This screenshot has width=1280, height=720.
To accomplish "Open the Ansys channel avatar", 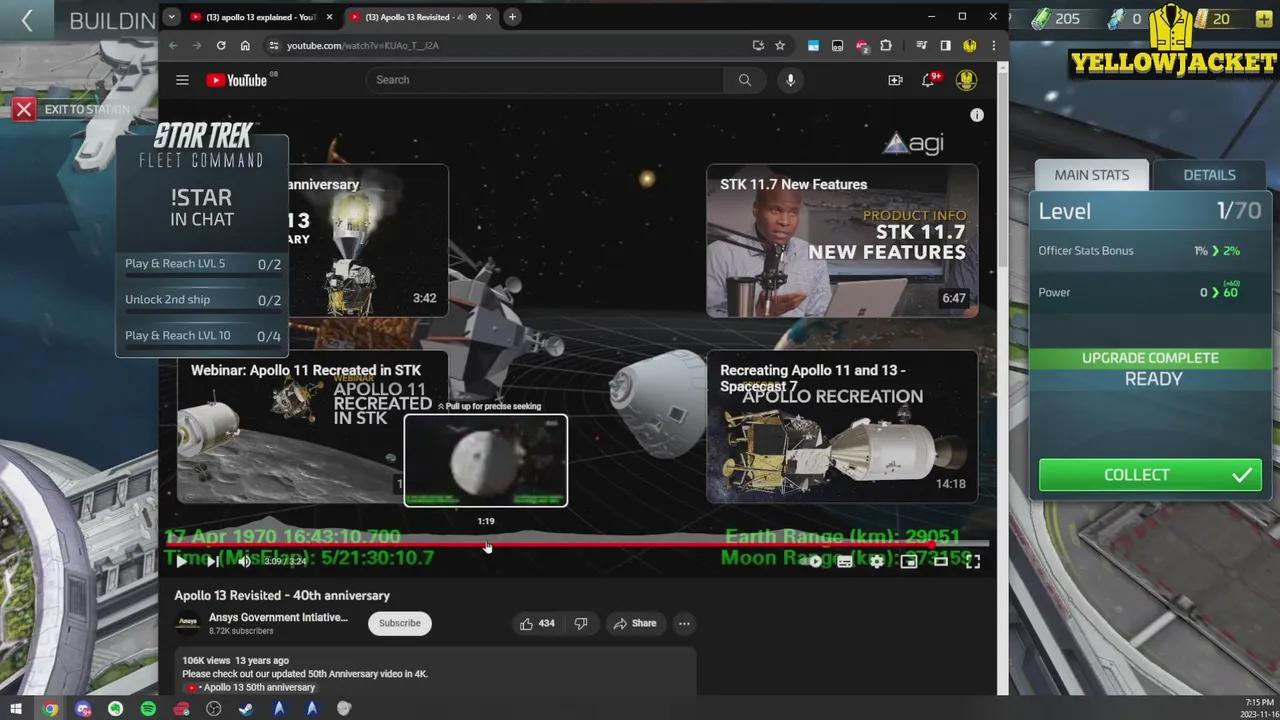I will pyautogui.click(x=188, y=623).
